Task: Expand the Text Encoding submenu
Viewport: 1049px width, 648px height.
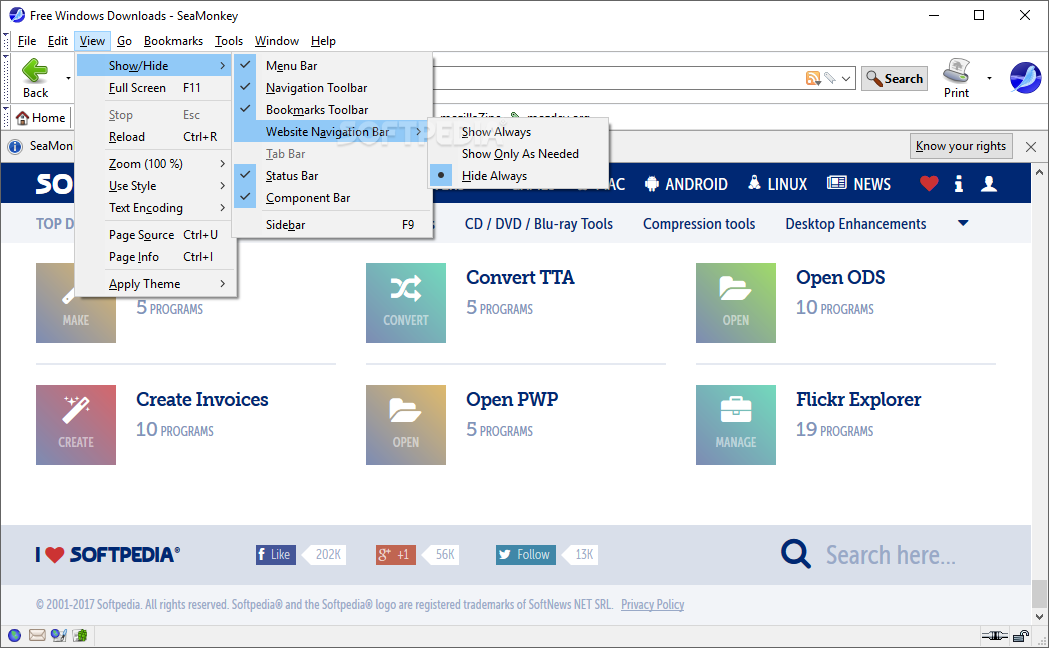Action: (x=155, y=208)
